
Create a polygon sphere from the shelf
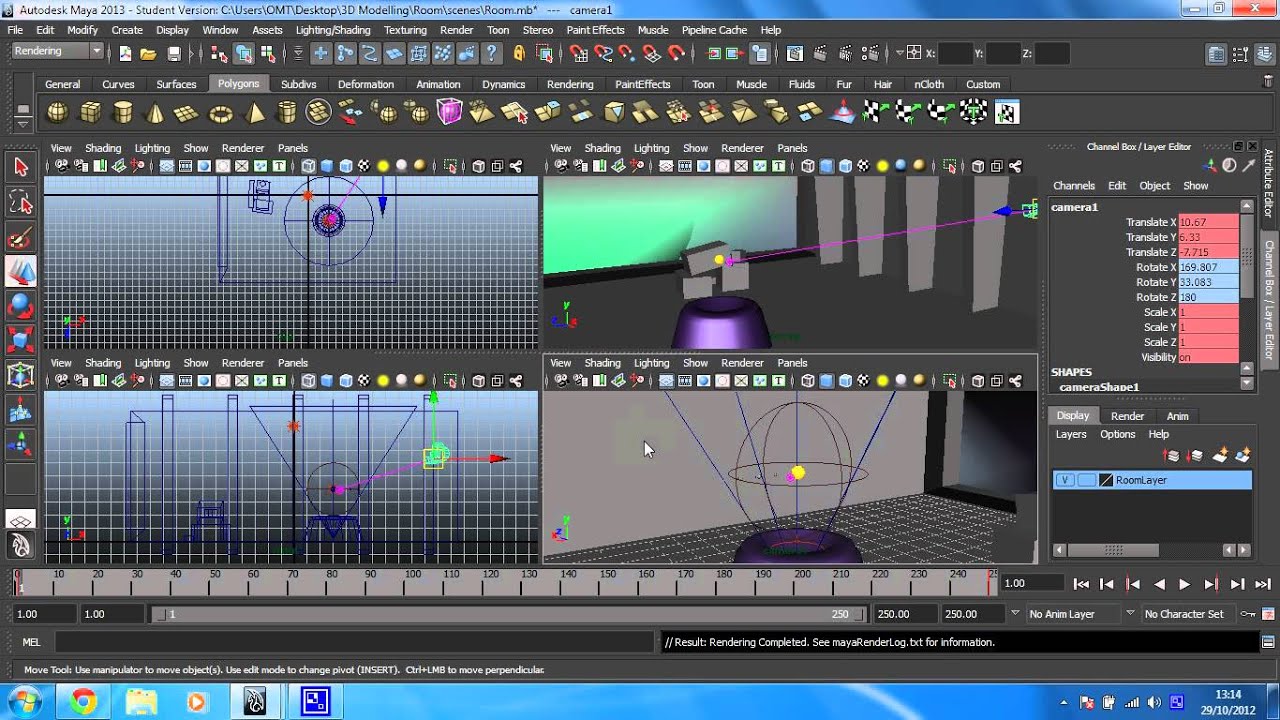coord(58,112)
